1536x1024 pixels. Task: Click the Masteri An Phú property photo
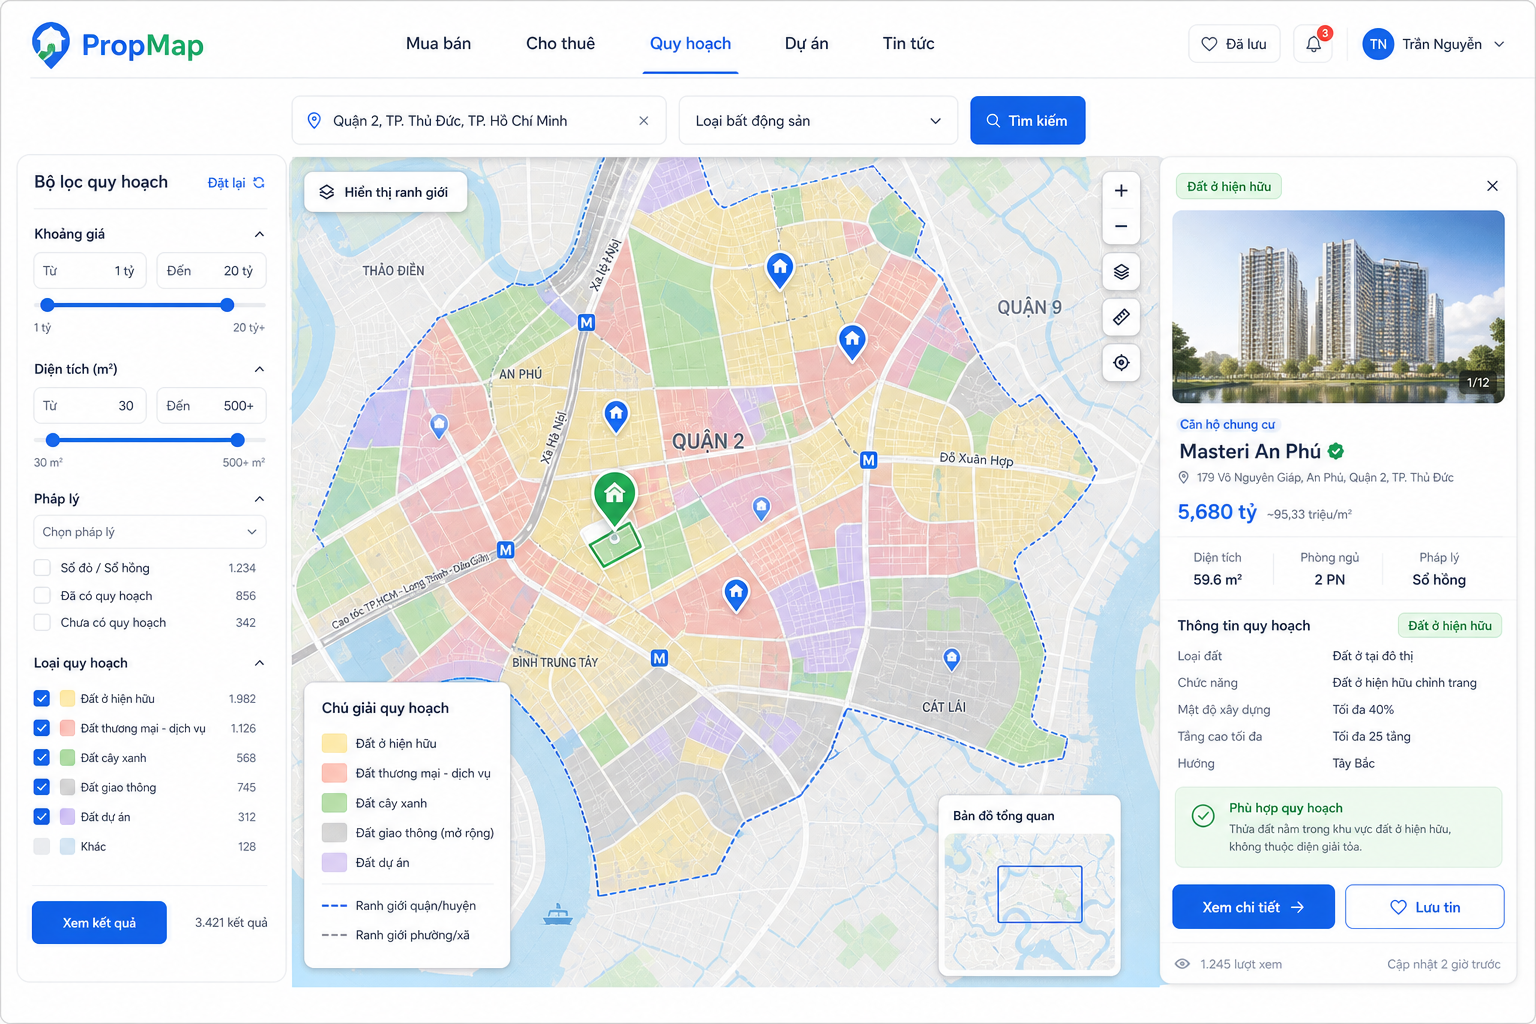pyautogui.click(x=1338, y=307)
